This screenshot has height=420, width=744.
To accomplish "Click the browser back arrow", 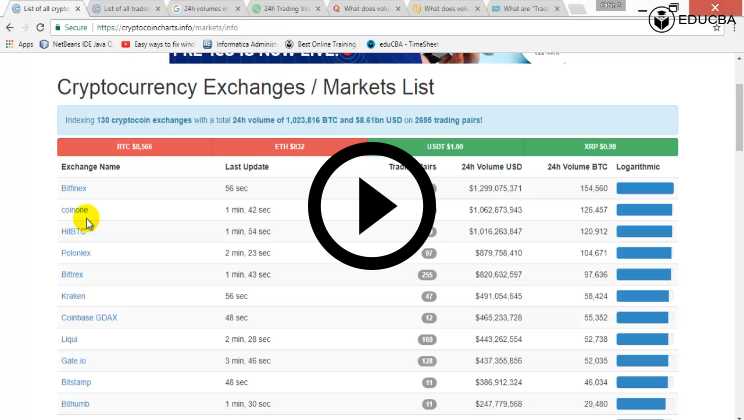I will pos(12,27).
